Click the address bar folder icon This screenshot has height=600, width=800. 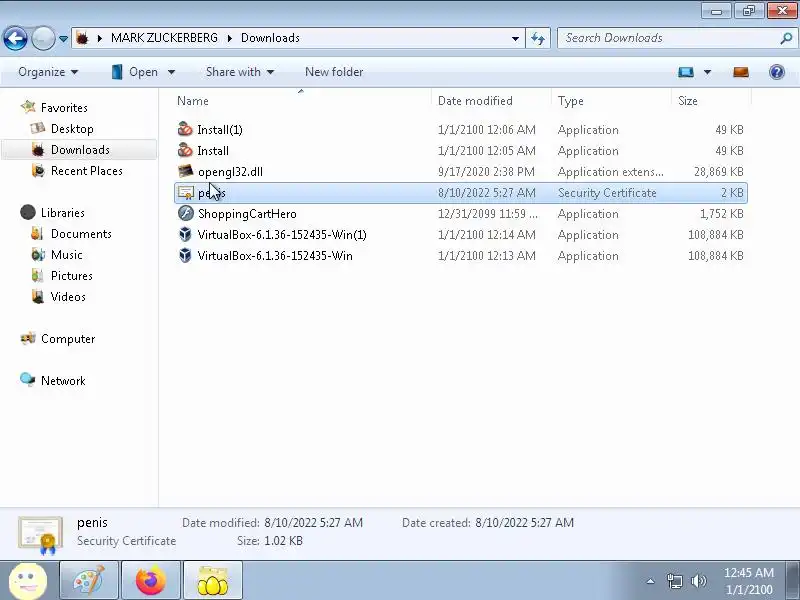pos(82,38)
